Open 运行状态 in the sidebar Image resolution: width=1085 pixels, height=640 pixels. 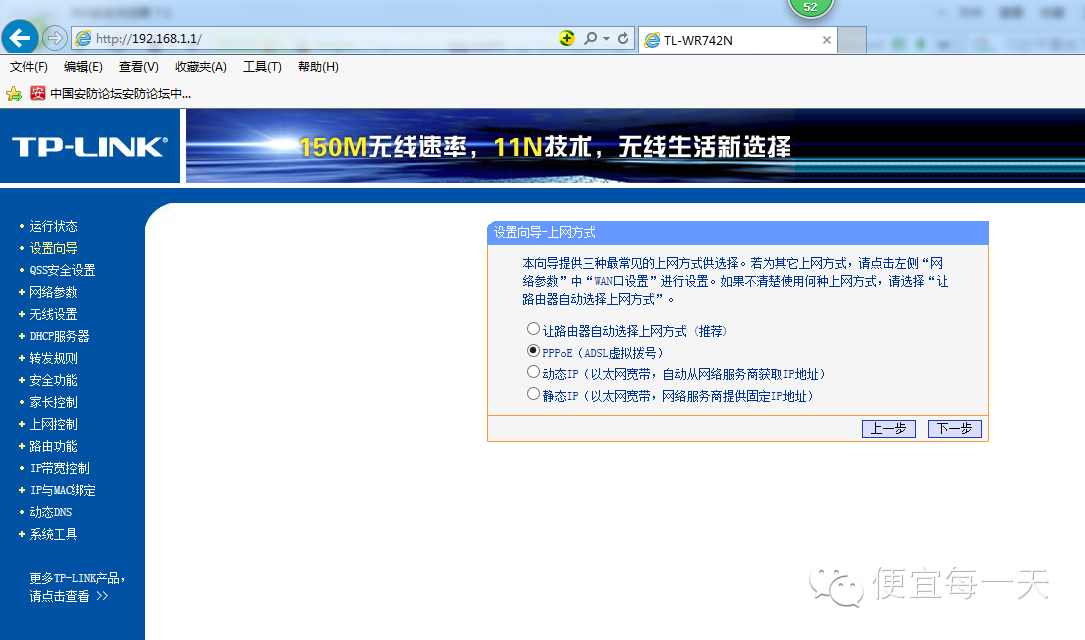tap(53, 226)
